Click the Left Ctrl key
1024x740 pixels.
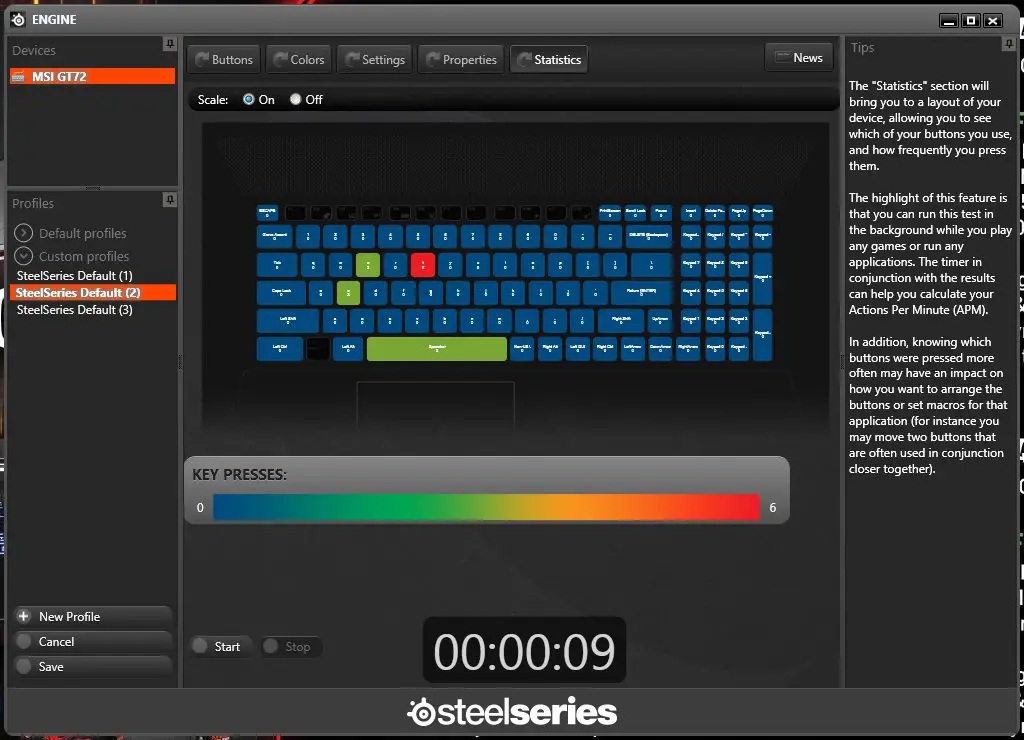pyautogui.click(x=280, y=349)
